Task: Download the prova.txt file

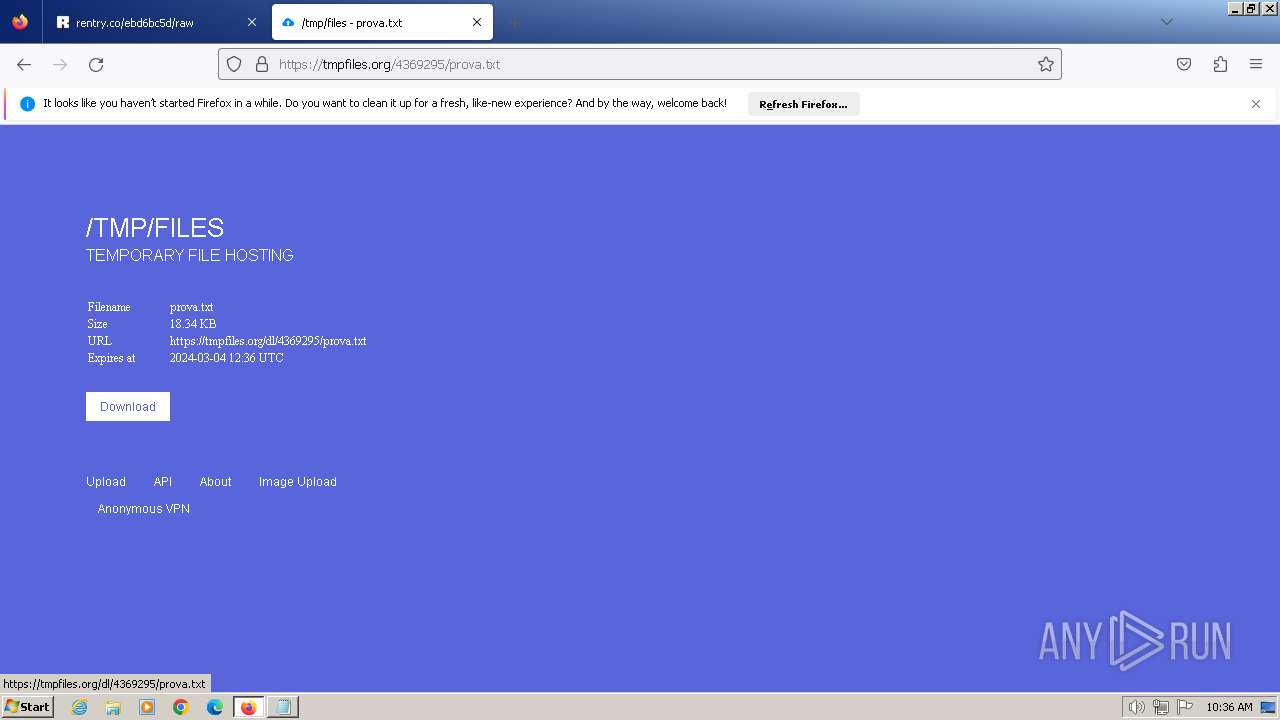Action: (x=128, y=407)
